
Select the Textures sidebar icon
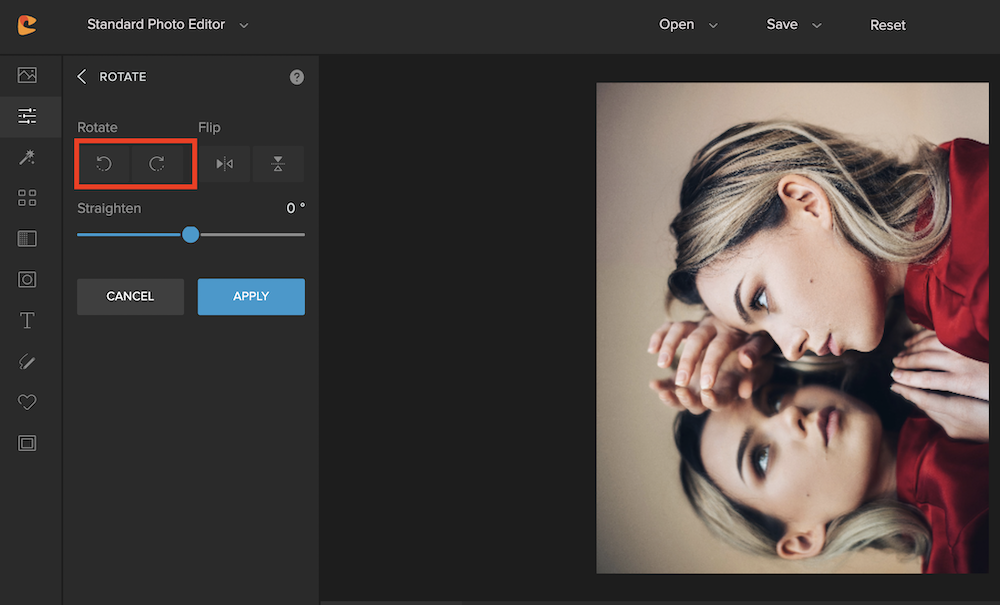(27, 239)
